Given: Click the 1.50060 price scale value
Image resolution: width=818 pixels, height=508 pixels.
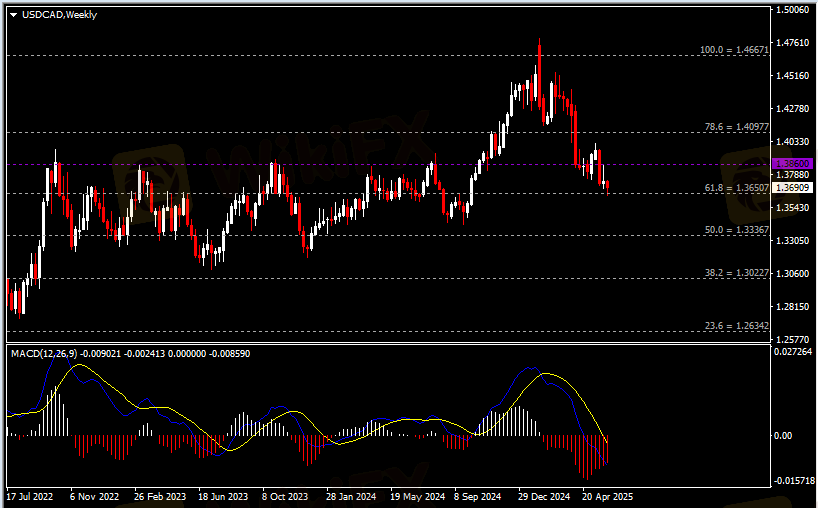Looking at the screenshot, I should (x=792, y=9).
